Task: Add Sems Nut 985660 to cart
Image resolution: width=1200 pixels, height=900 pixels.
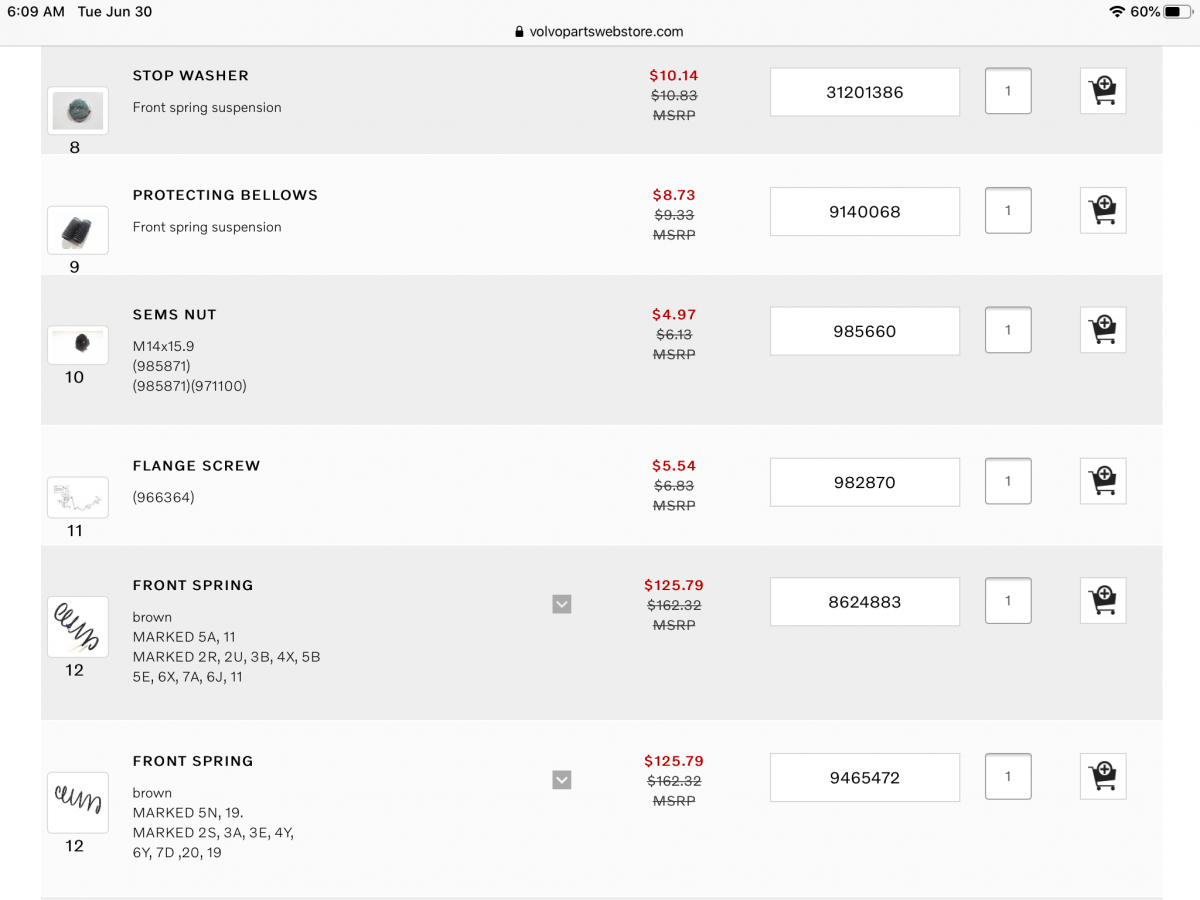Action: pyautogui.click(x=1103, y=329)
